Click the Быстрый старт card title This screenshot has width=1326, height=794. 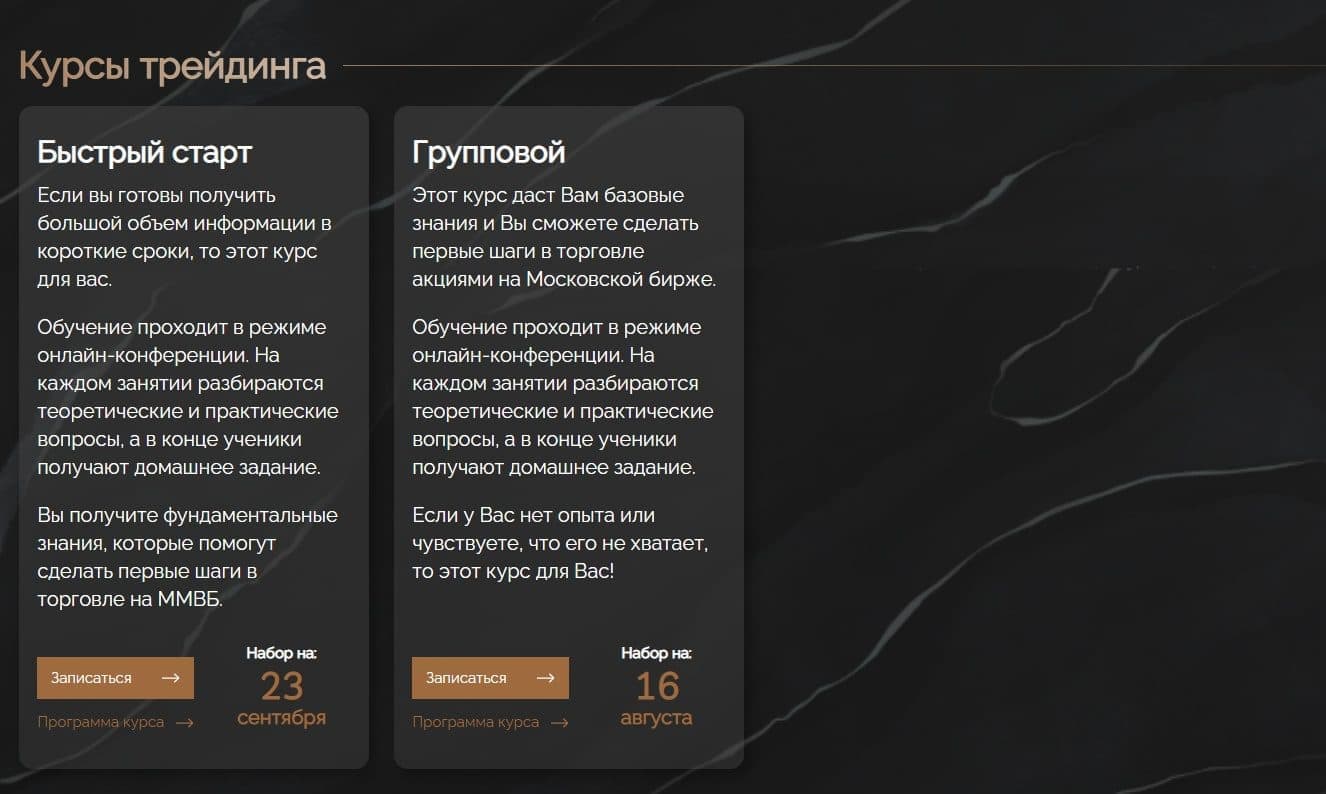[x=144, y=152]
